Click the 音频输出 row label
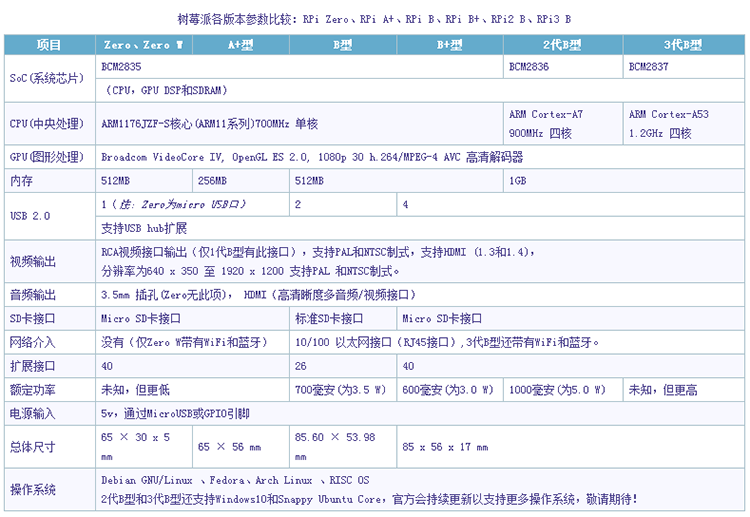This screenshot has width=750, height=517. click(50, 295)
